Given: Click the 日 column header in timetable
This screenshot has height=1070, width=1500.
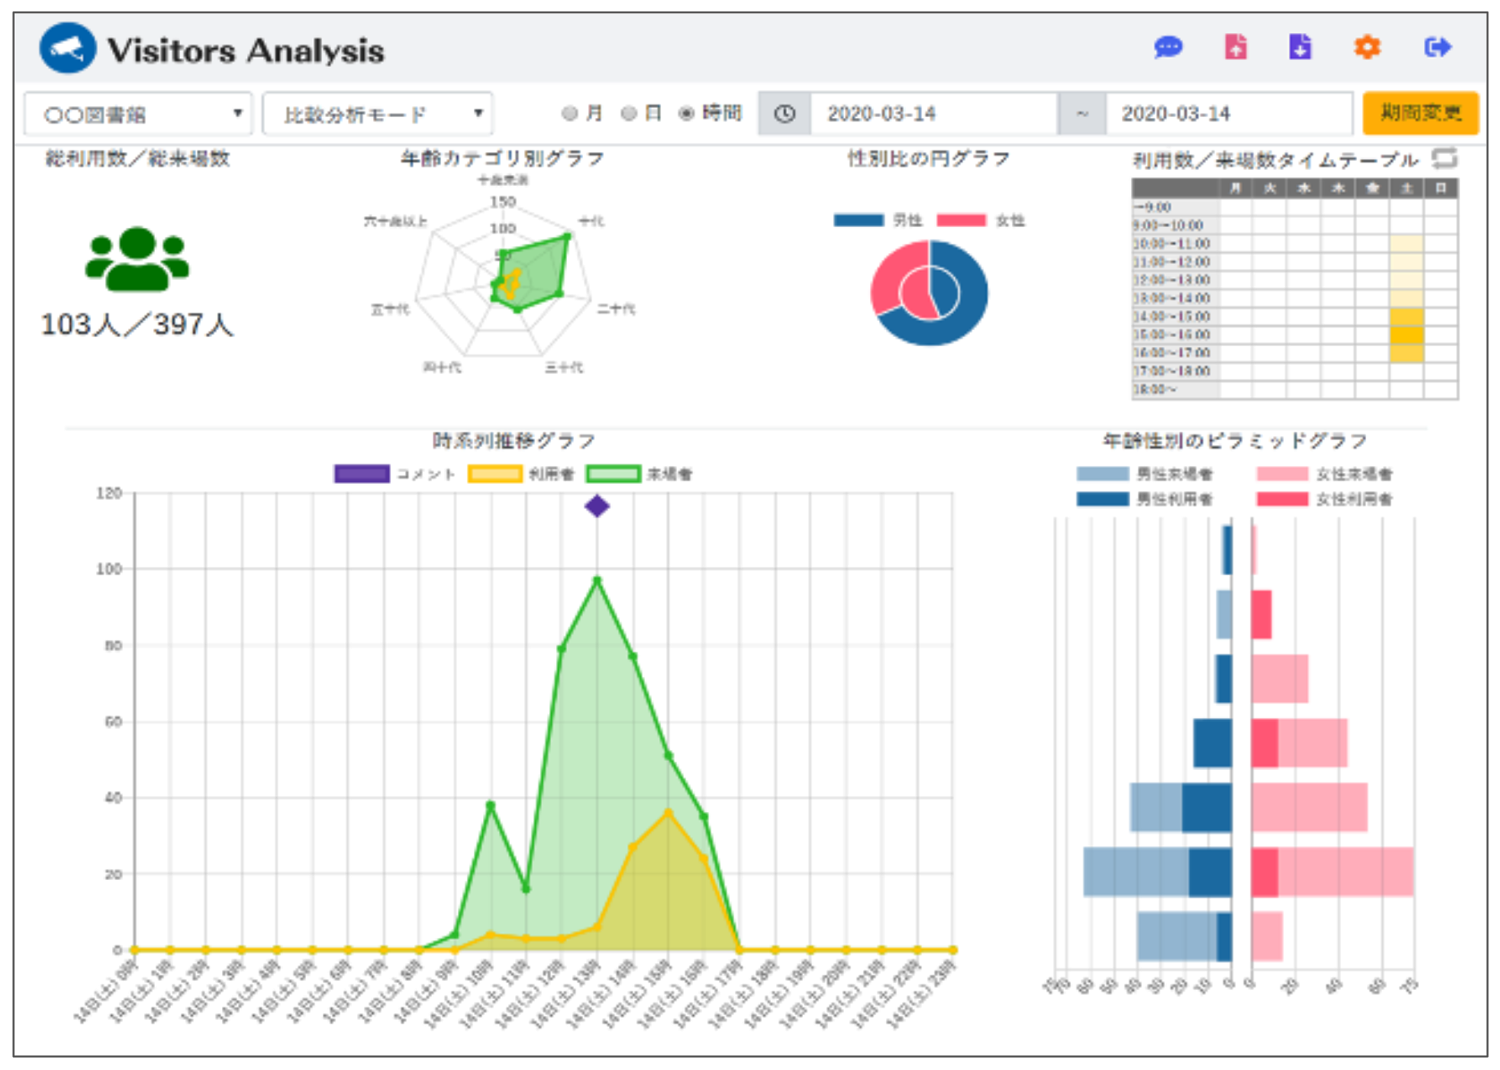Looking at the screenshot, I should coord(1441,188).
